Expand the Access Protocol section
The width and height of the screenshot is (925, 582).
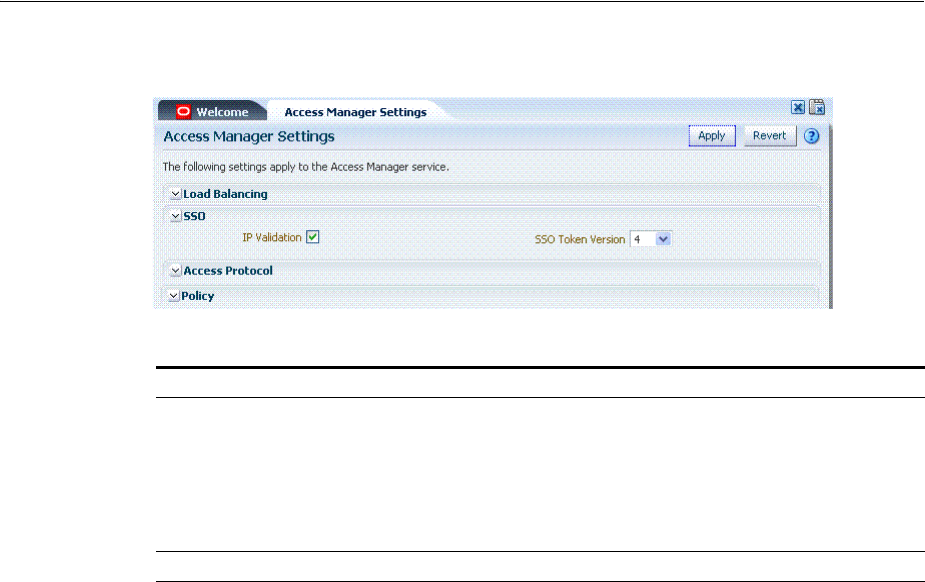coord(175,271)
